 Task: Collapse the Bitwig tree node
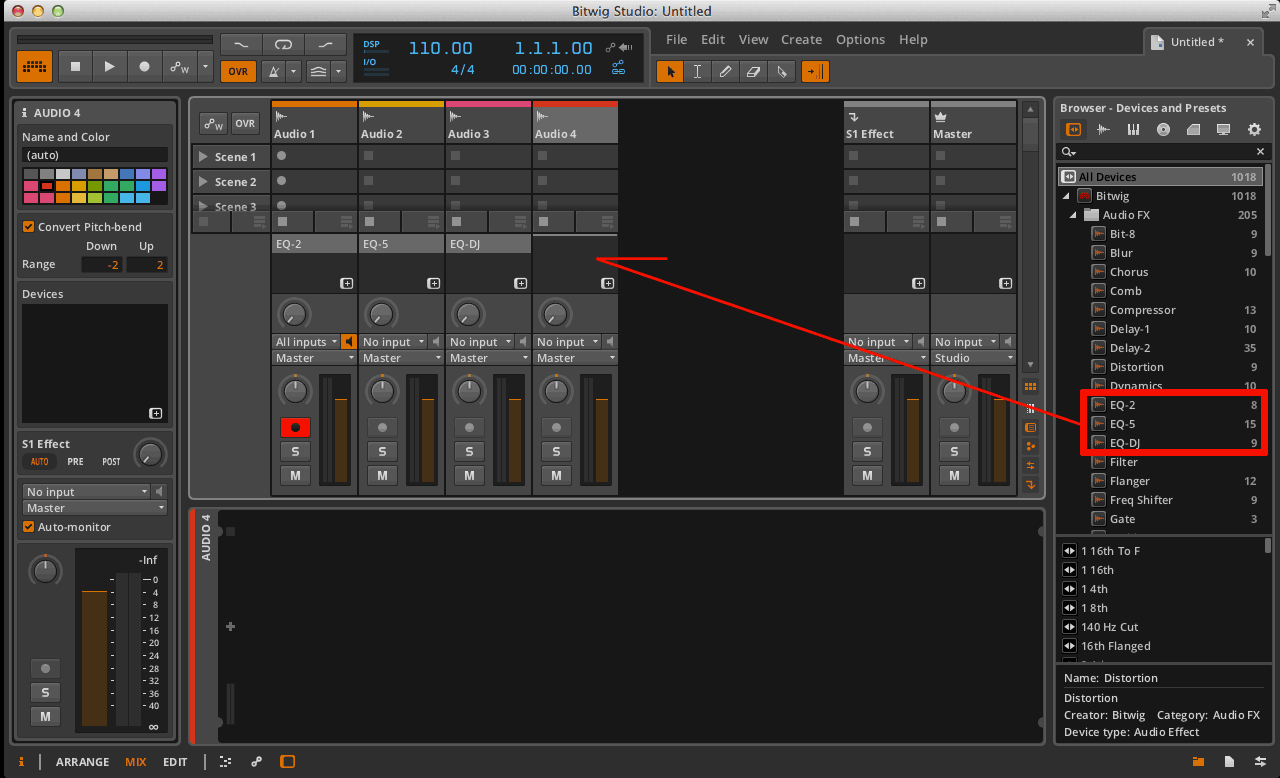1067,196
